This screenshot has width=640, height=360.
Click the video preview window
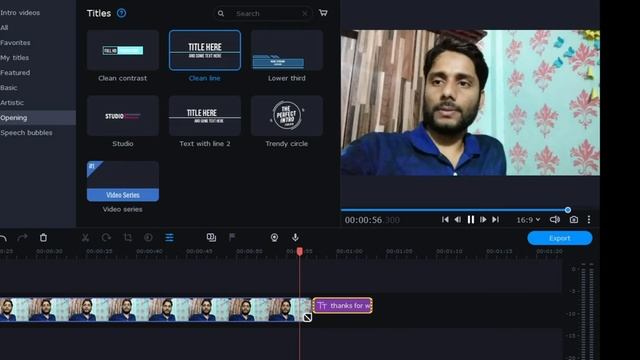[x=470, y=102]
